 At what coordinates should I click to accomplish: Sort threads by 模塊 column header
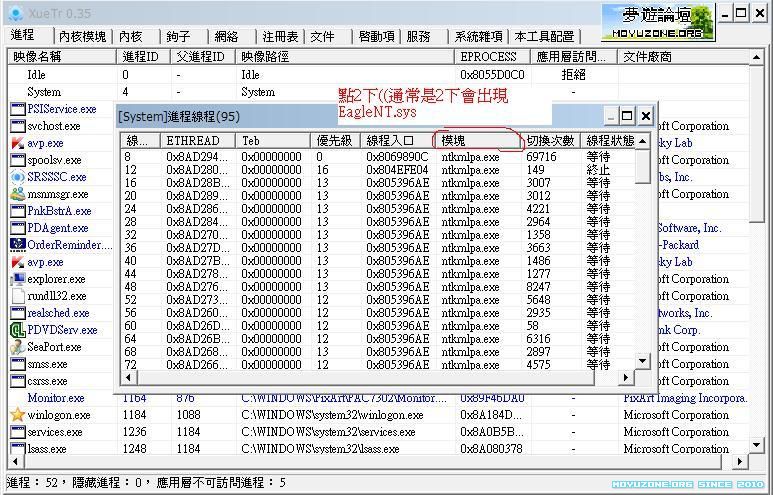(x=478, y=141)
